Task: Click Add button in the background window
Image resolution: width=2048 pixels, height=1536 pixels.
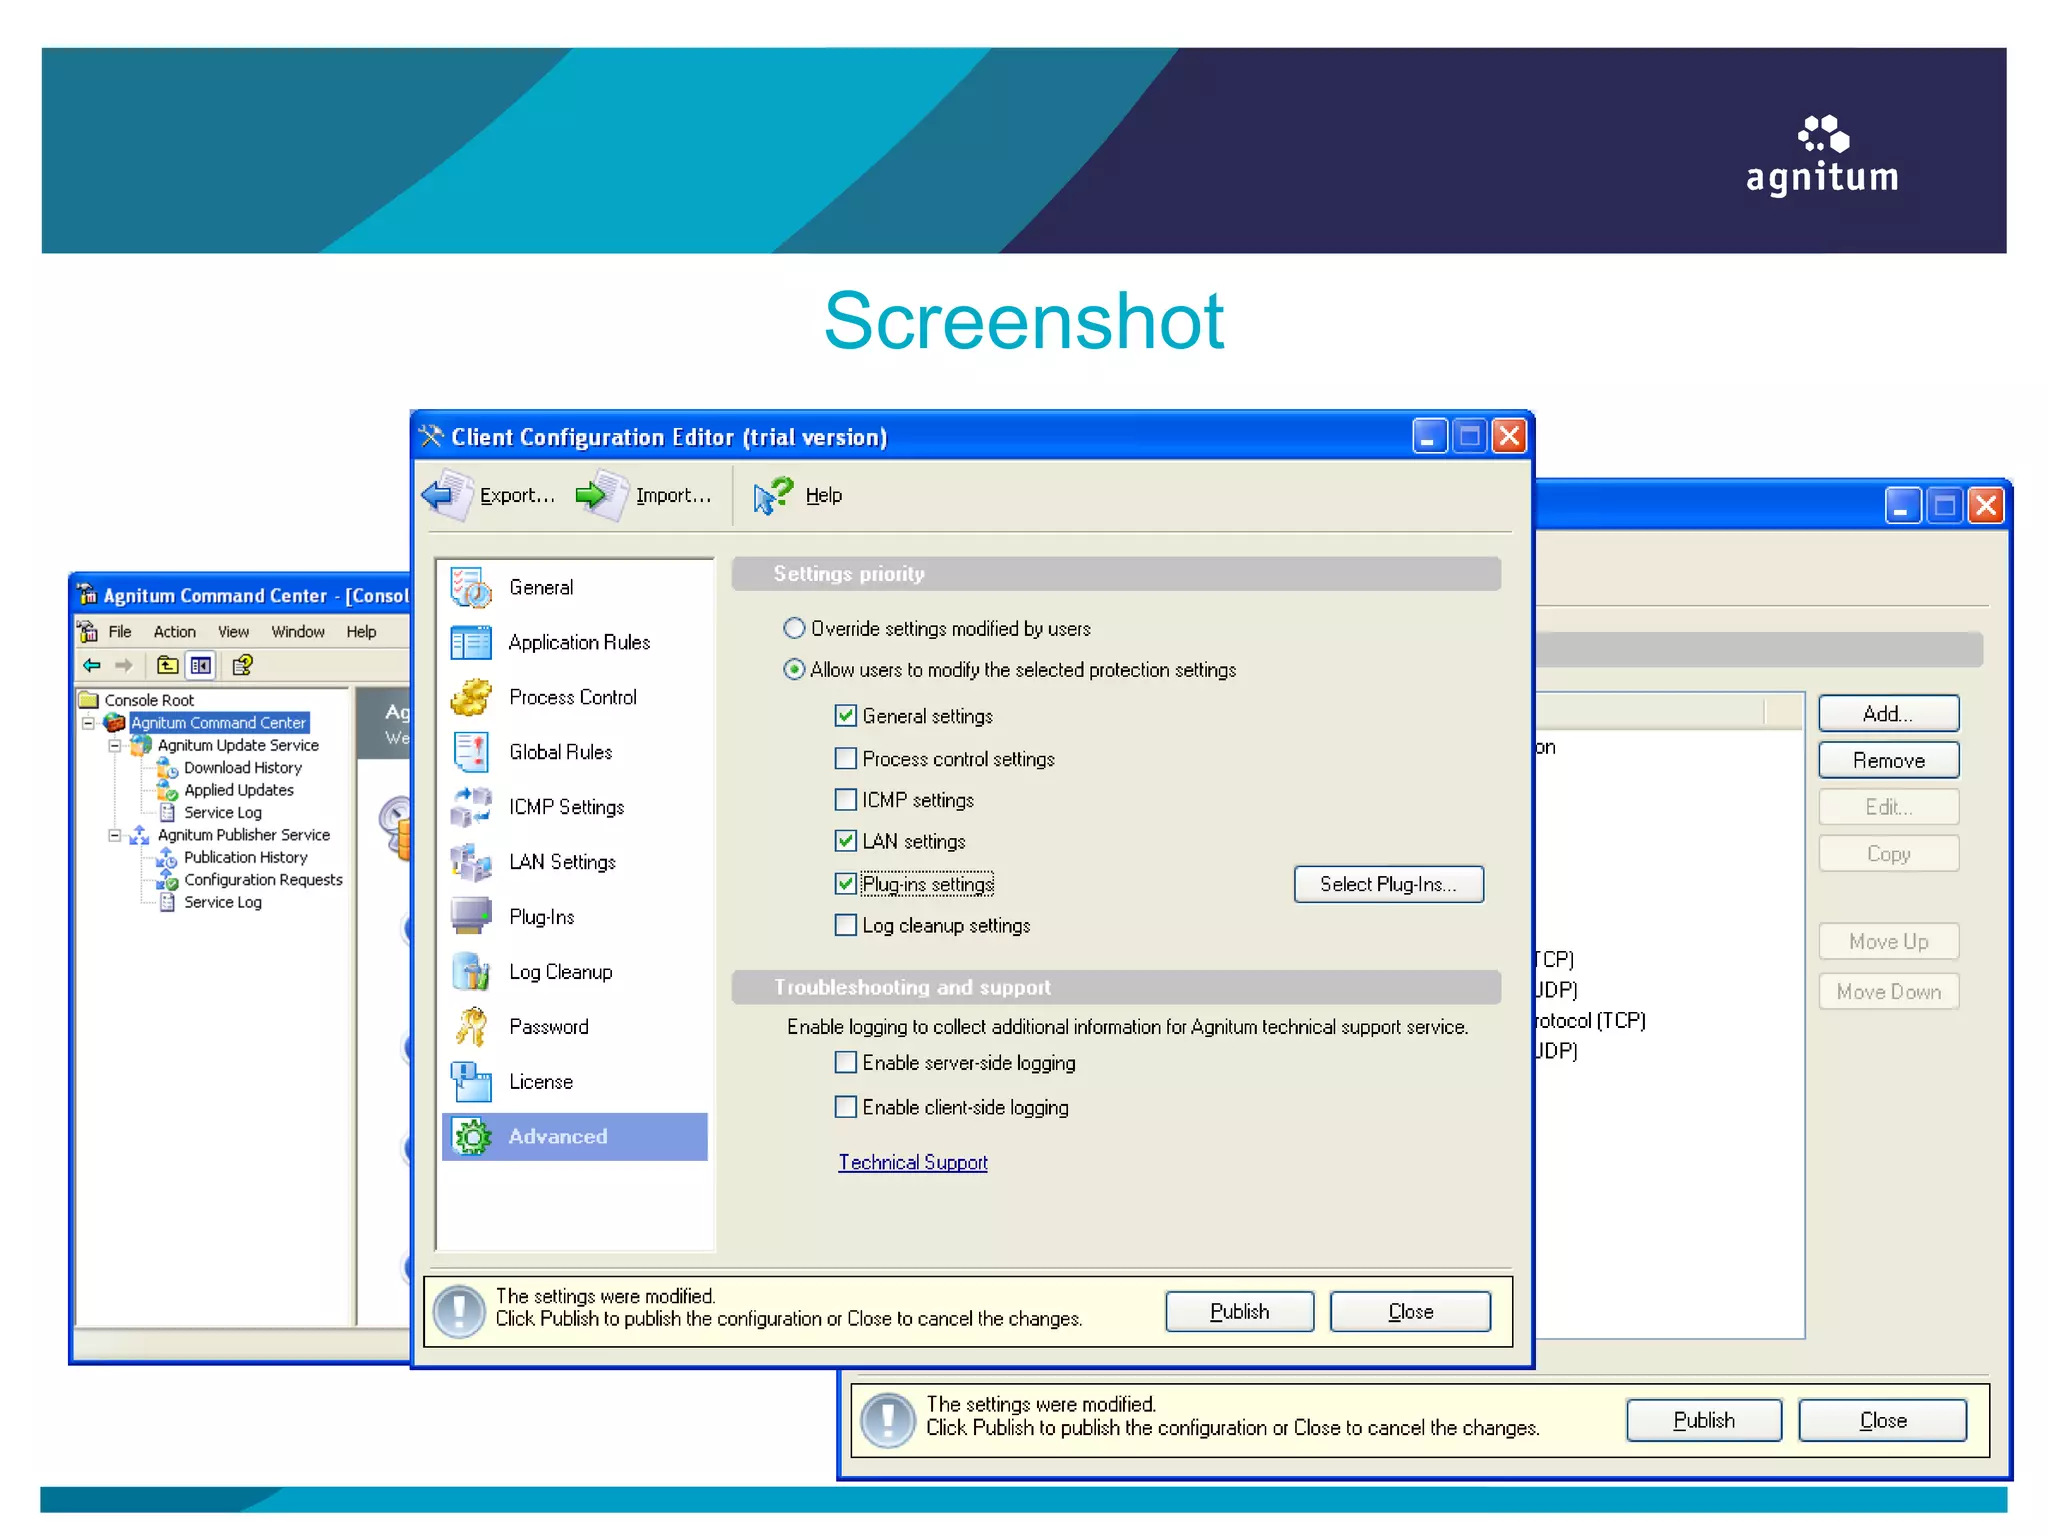Action: pyautogui.click(x=1888, y=714)
